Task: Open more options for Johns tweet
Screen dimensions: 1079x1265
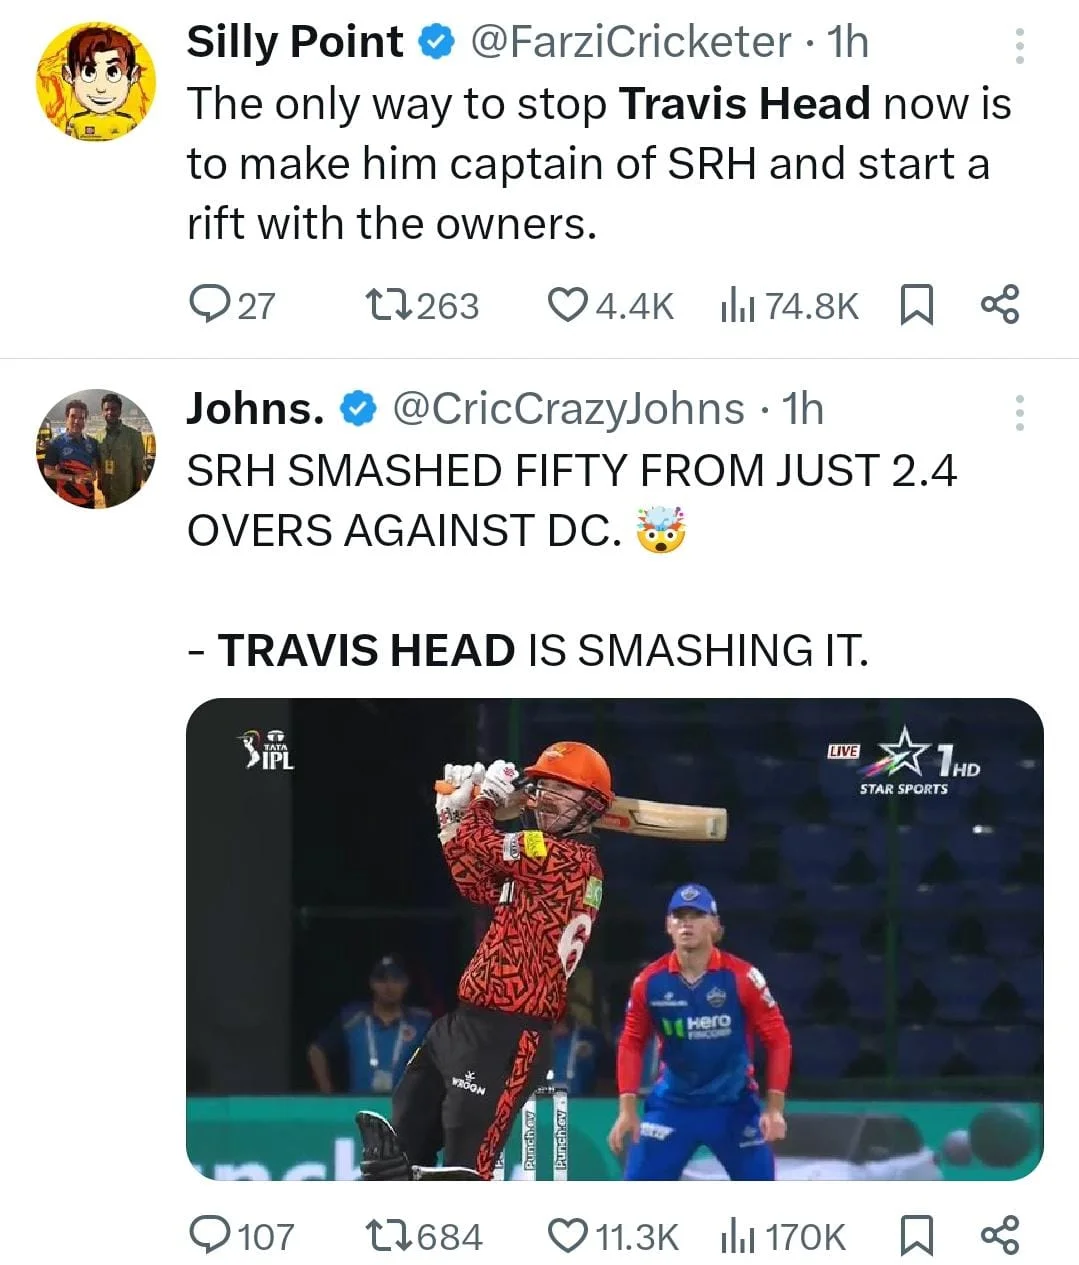Action: click(1019, 412)
